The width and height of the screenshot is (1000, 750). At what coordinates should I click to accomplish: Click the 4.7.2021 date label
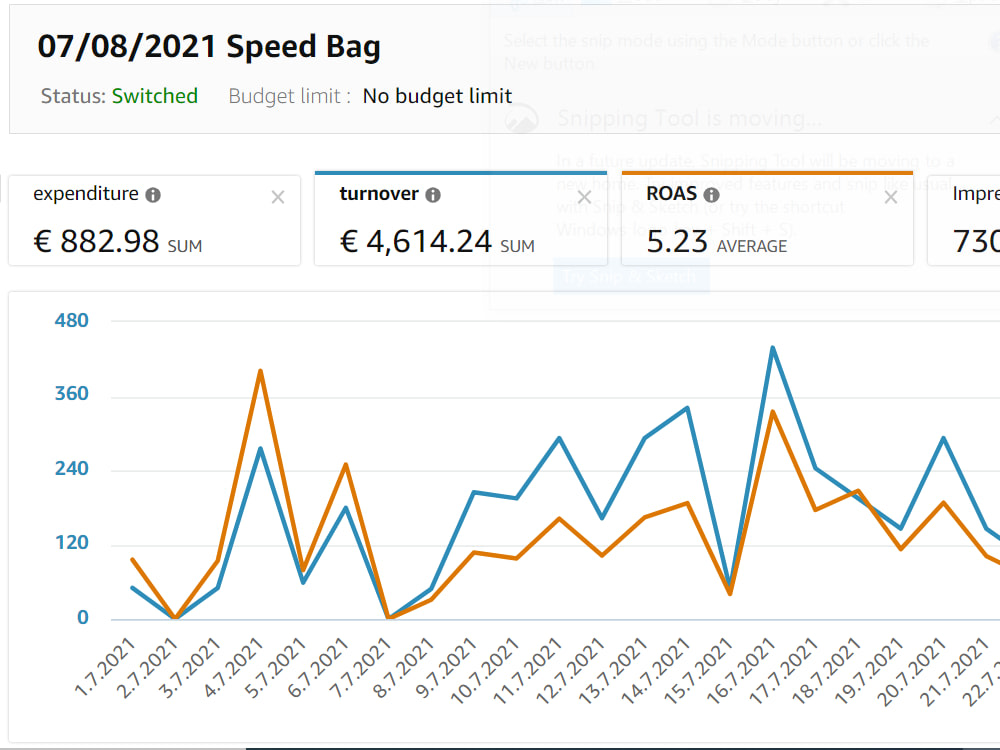pos(234,666)
